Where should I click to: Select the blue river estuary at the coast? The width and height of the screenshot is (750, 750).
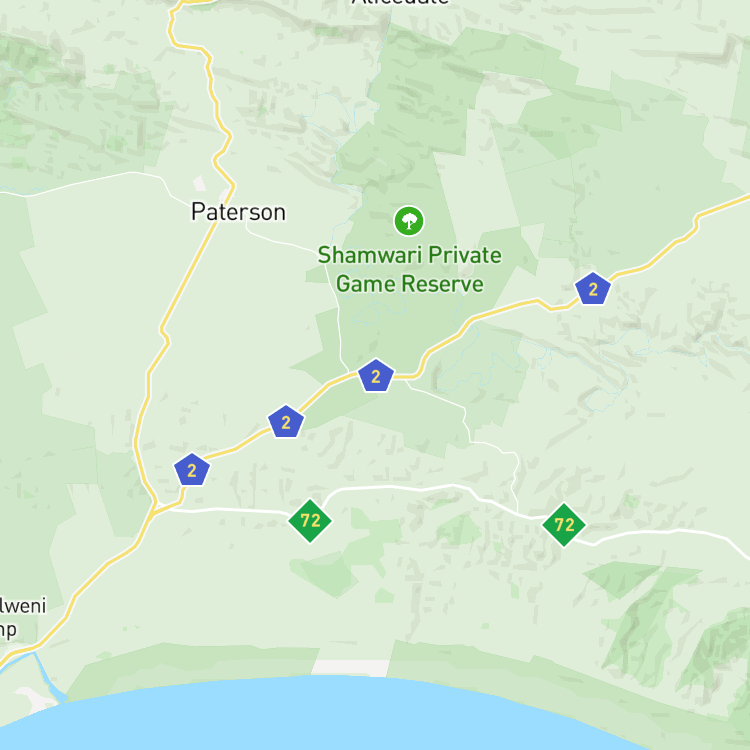(x=45, y=674)
